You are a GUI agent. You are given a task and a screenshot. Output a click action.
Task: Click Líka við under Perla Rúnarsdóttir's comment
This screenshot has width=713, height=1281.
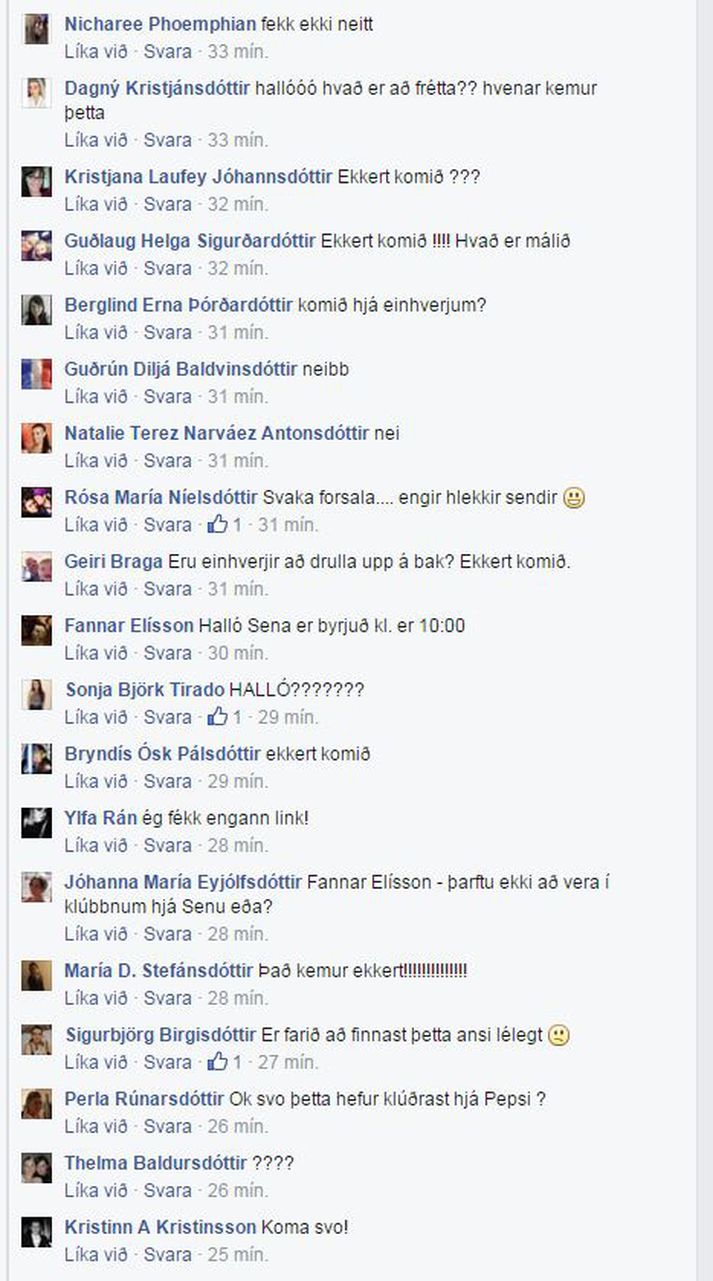click(x=96, y=1126)
